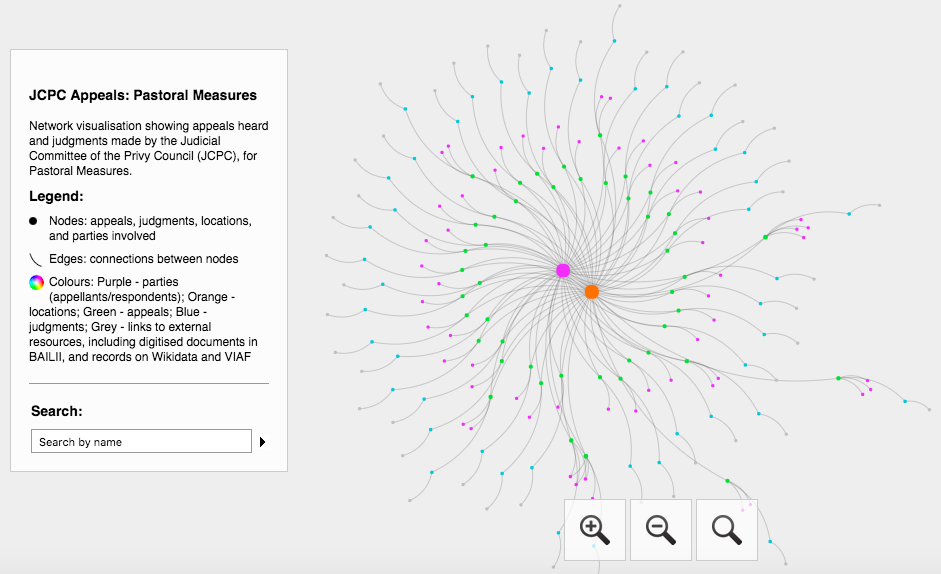Select the topmost grey node in graph
This screenshot has width=941, height=574.
tap(619, 6)
